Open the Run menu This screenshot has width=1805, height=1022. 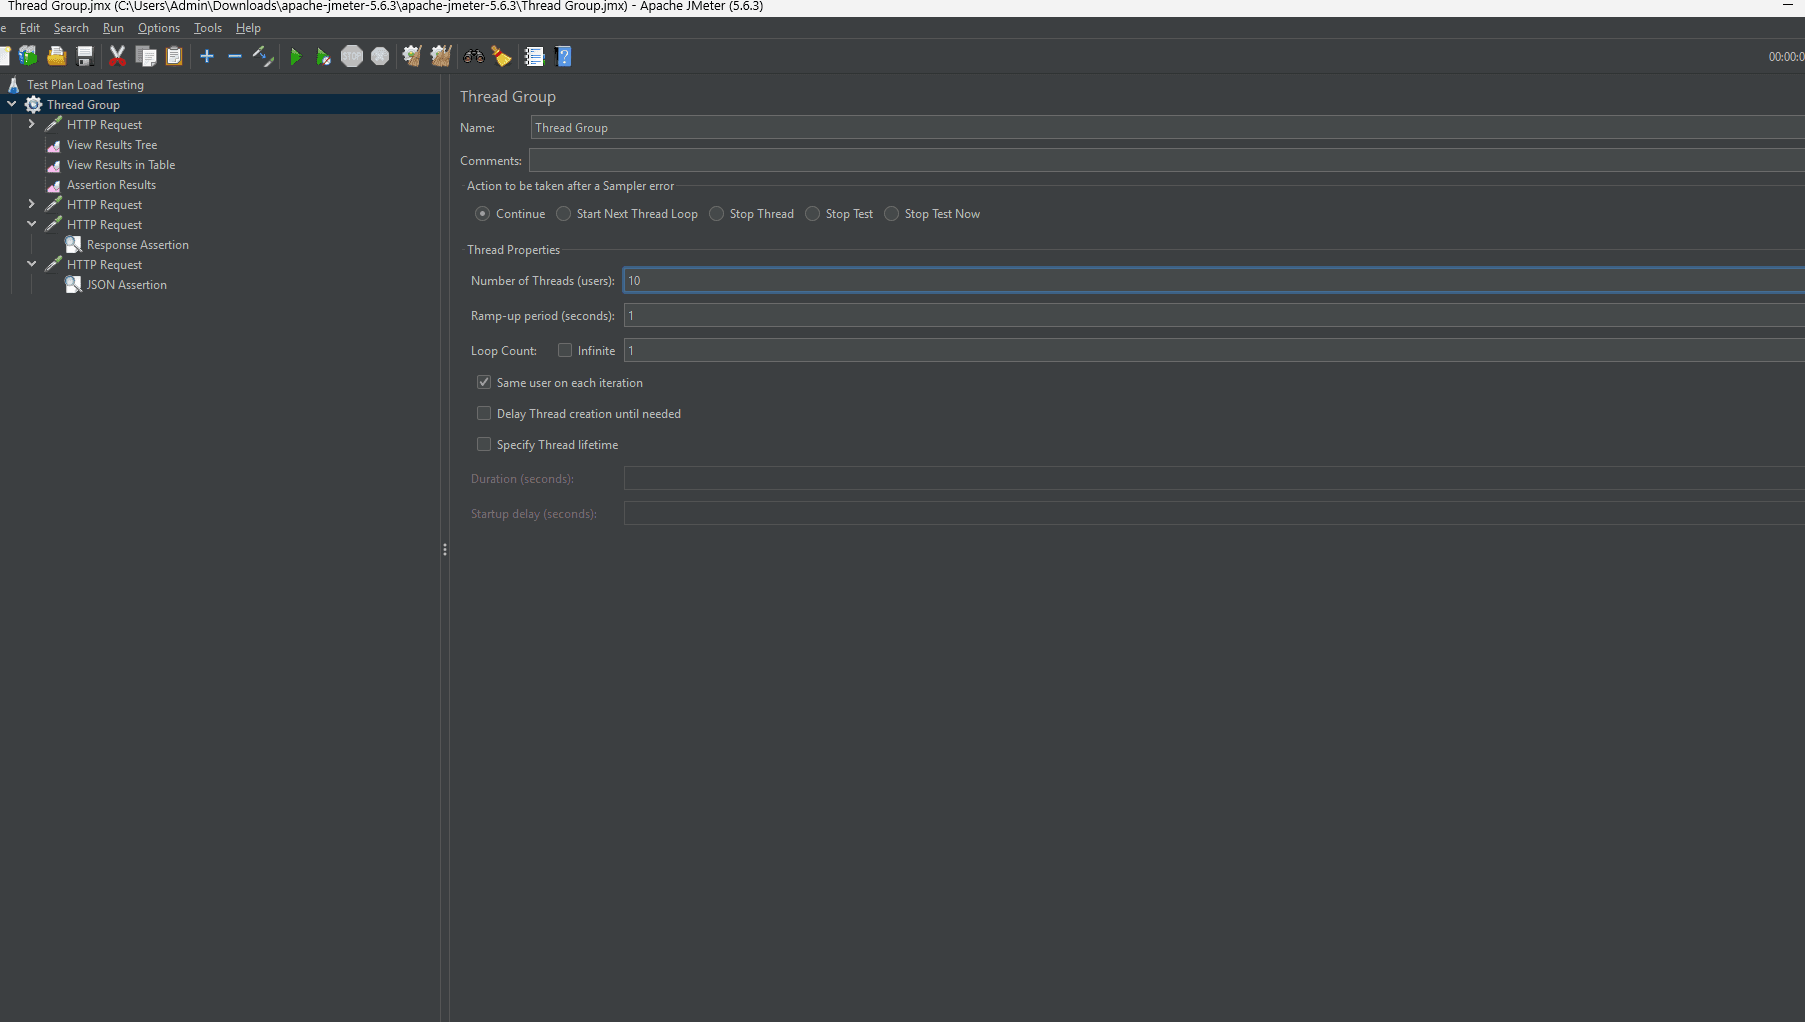point(113,28)
